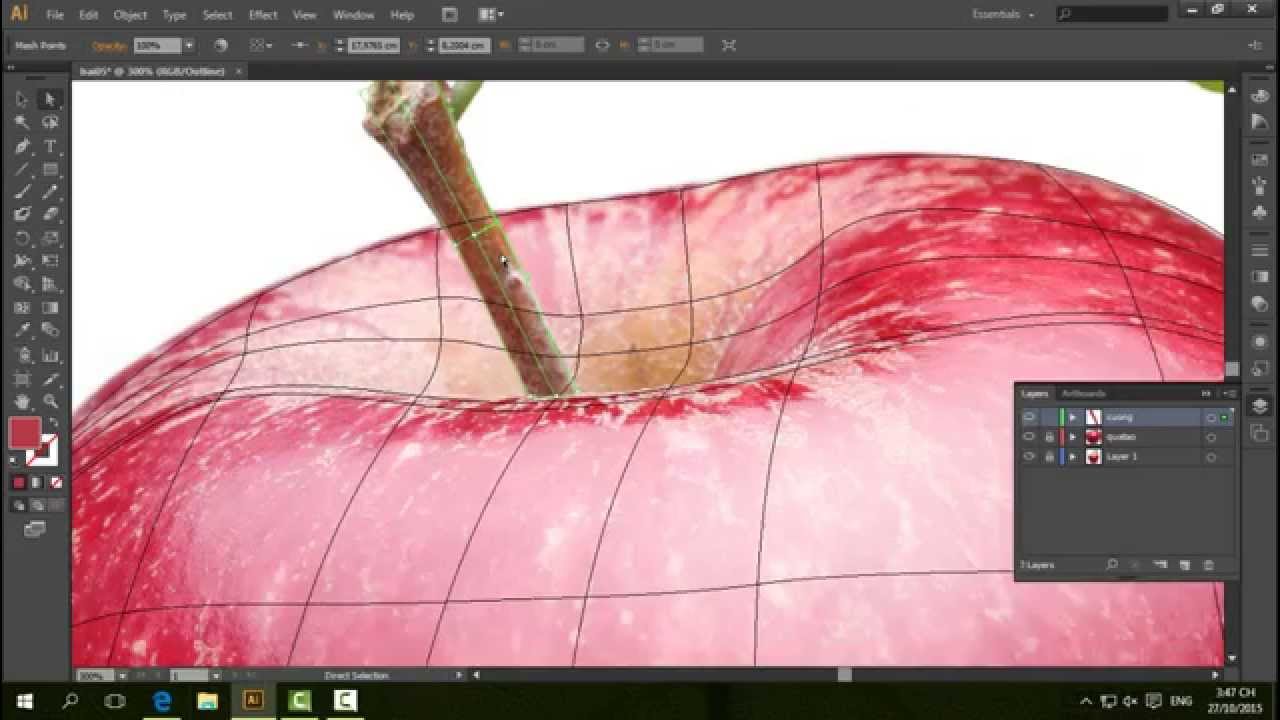Click the X coordinate input field
Screen dimensions: 1280x720
coord(374,45)
